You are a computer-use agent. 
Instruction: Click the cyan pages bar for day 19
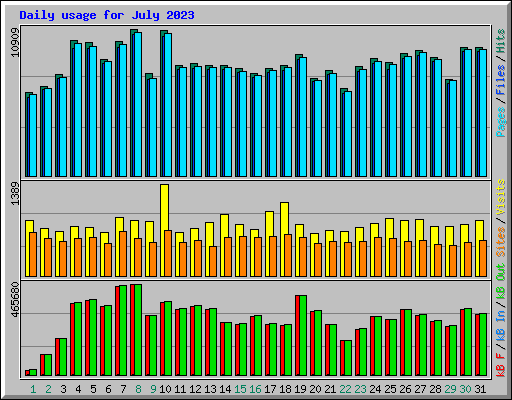tap(303, 117)
